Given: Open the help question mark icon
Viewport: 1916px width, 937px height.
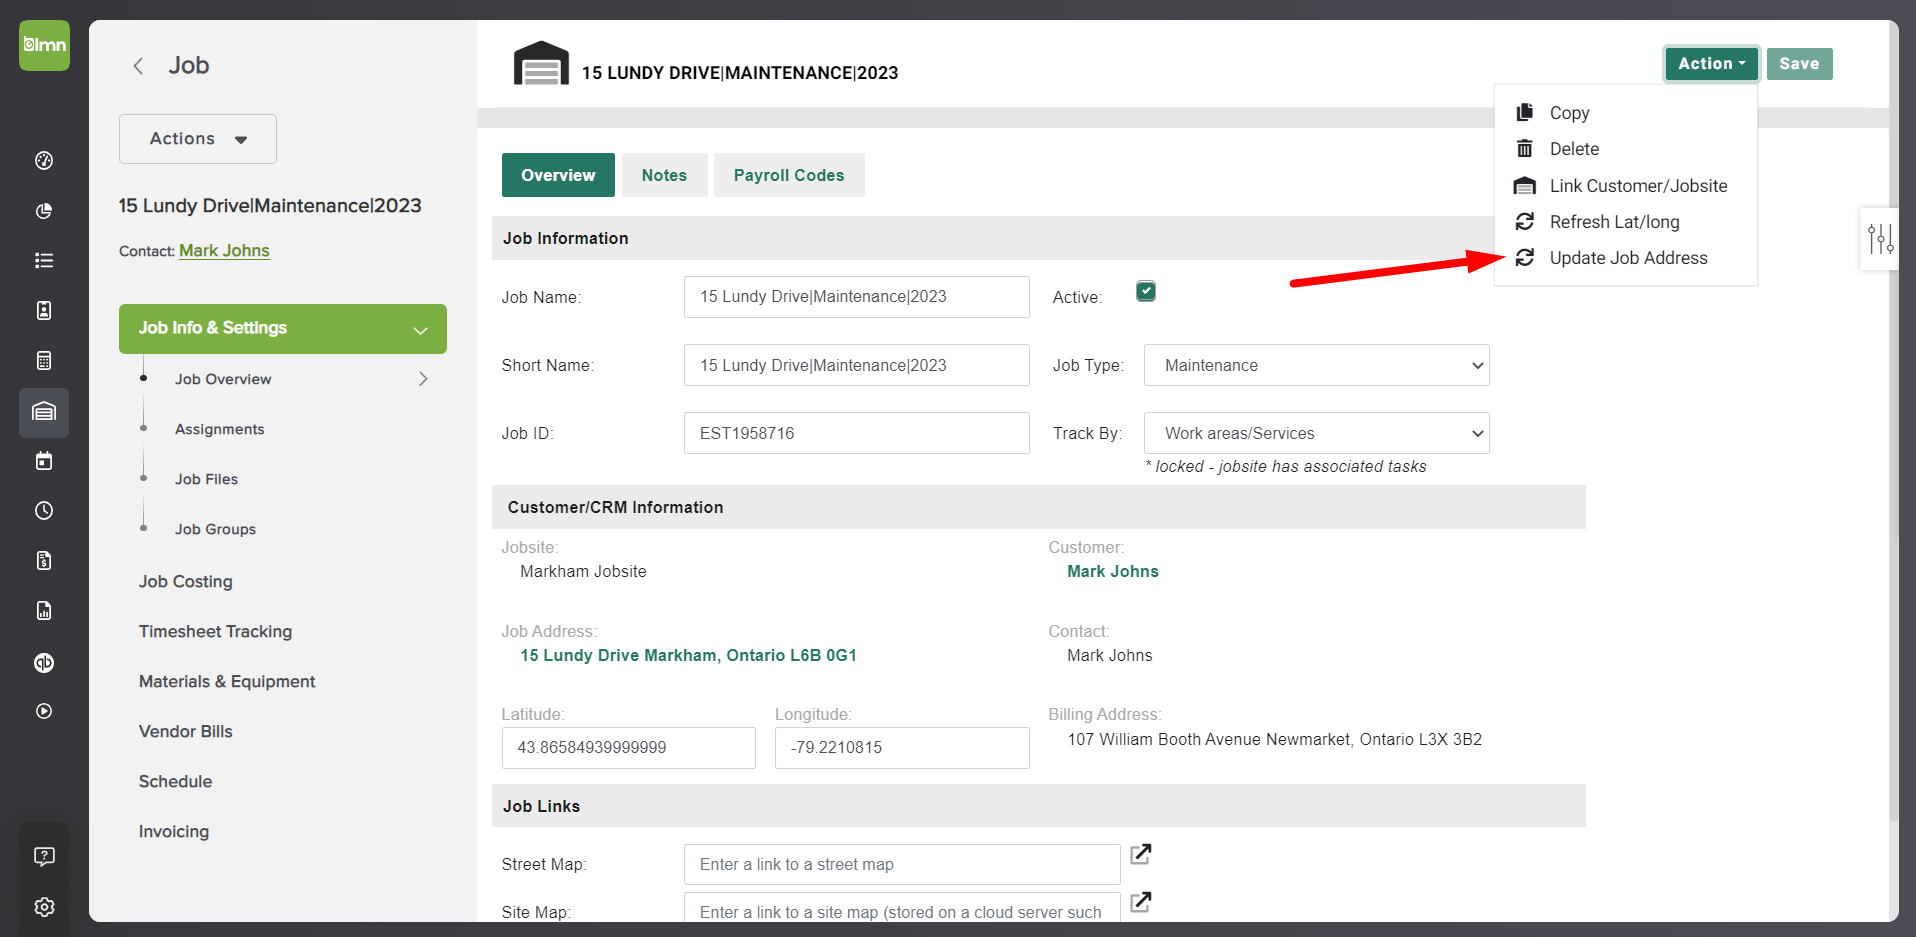Looking at the screenshot, I should tap(44, 856).
